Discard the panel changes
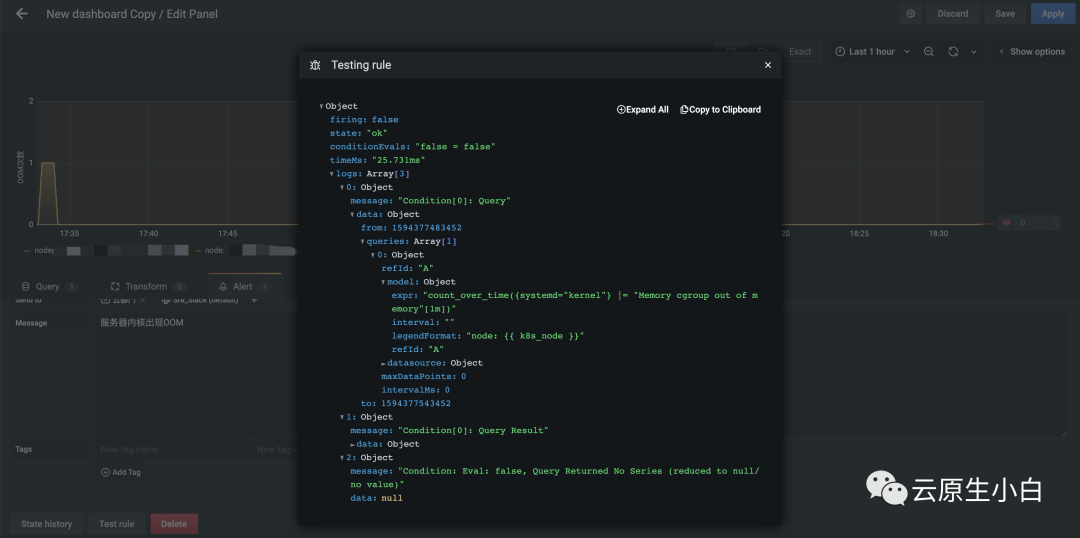This screenshot has width=1080, height=538. point(953,14)
